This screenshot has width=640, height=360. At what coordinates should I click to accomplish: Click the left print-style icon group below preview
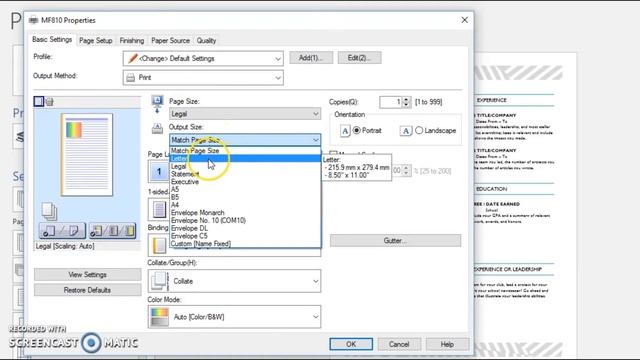tap(62, 231)
